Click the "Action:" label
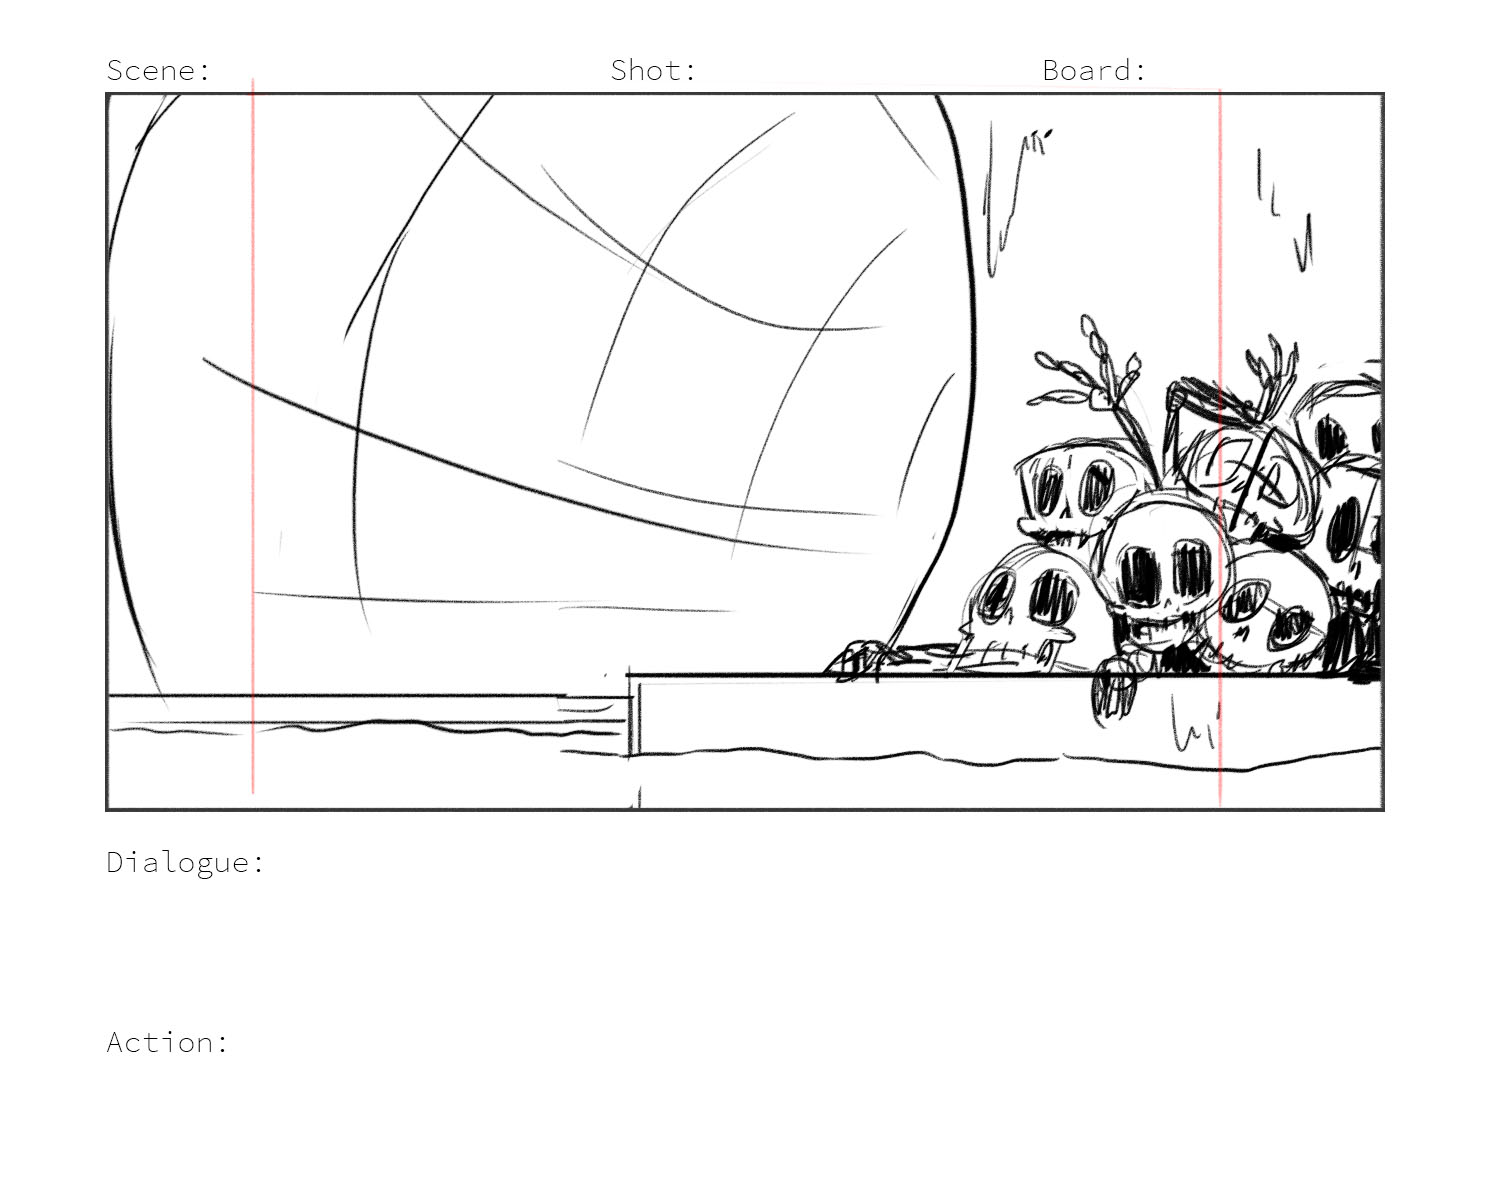The width and height of the screenshot is (1487, 1184). pos(168,1042)
